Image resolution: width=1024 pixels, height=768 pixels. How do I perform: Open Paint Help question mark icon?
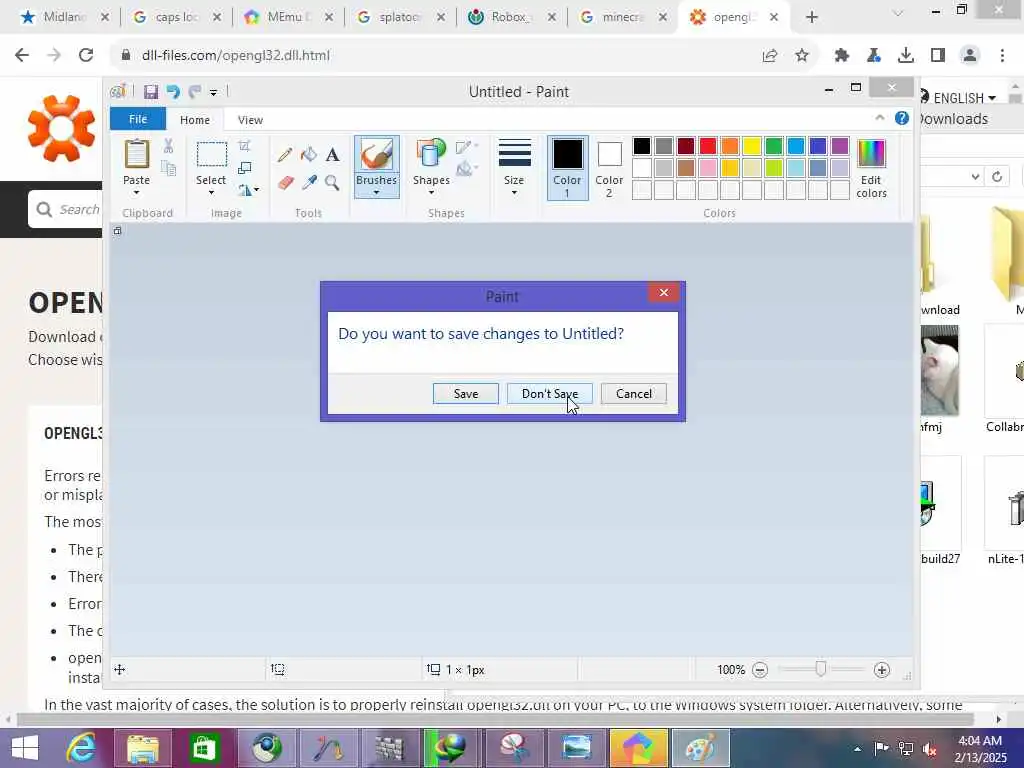pos(902,118)
